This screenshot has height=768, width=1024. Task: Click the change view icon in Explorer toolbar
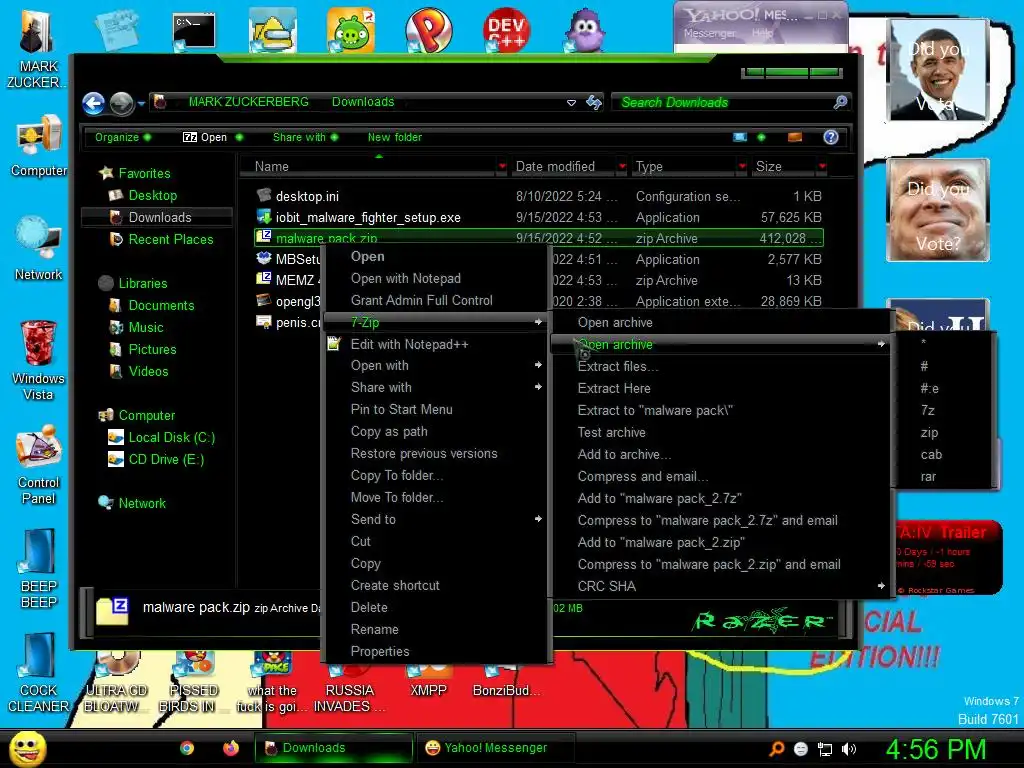tap(740, 137)
